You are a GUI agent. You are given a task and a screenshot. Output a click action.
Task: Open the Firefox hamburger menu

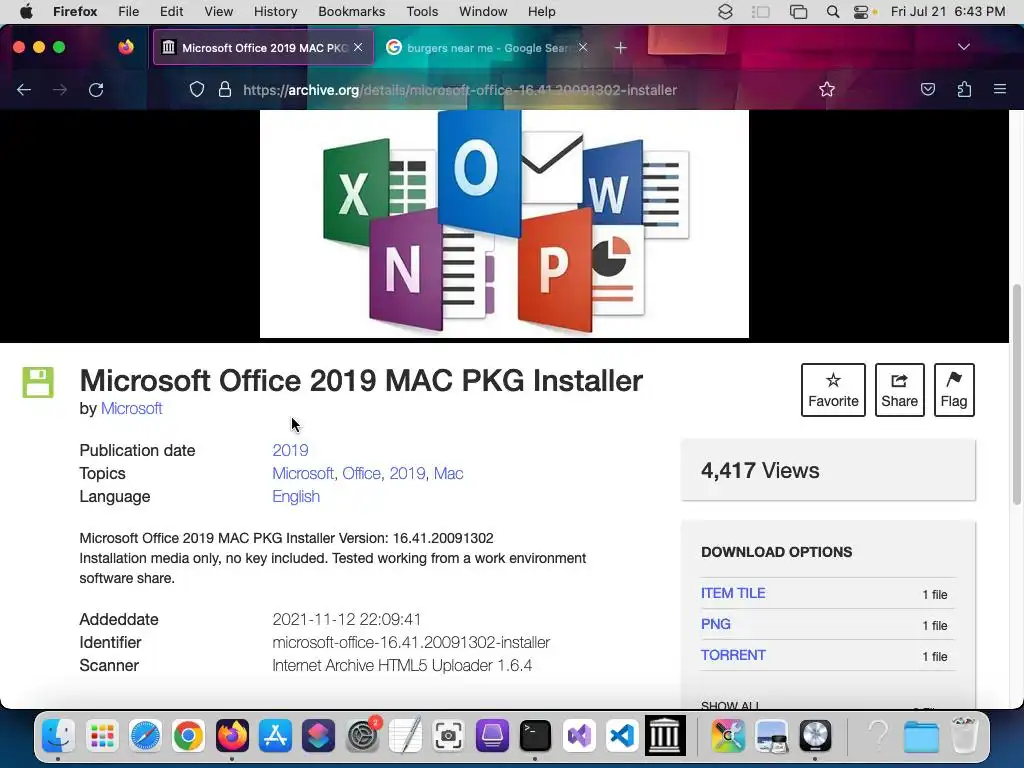click(1000, 89)
